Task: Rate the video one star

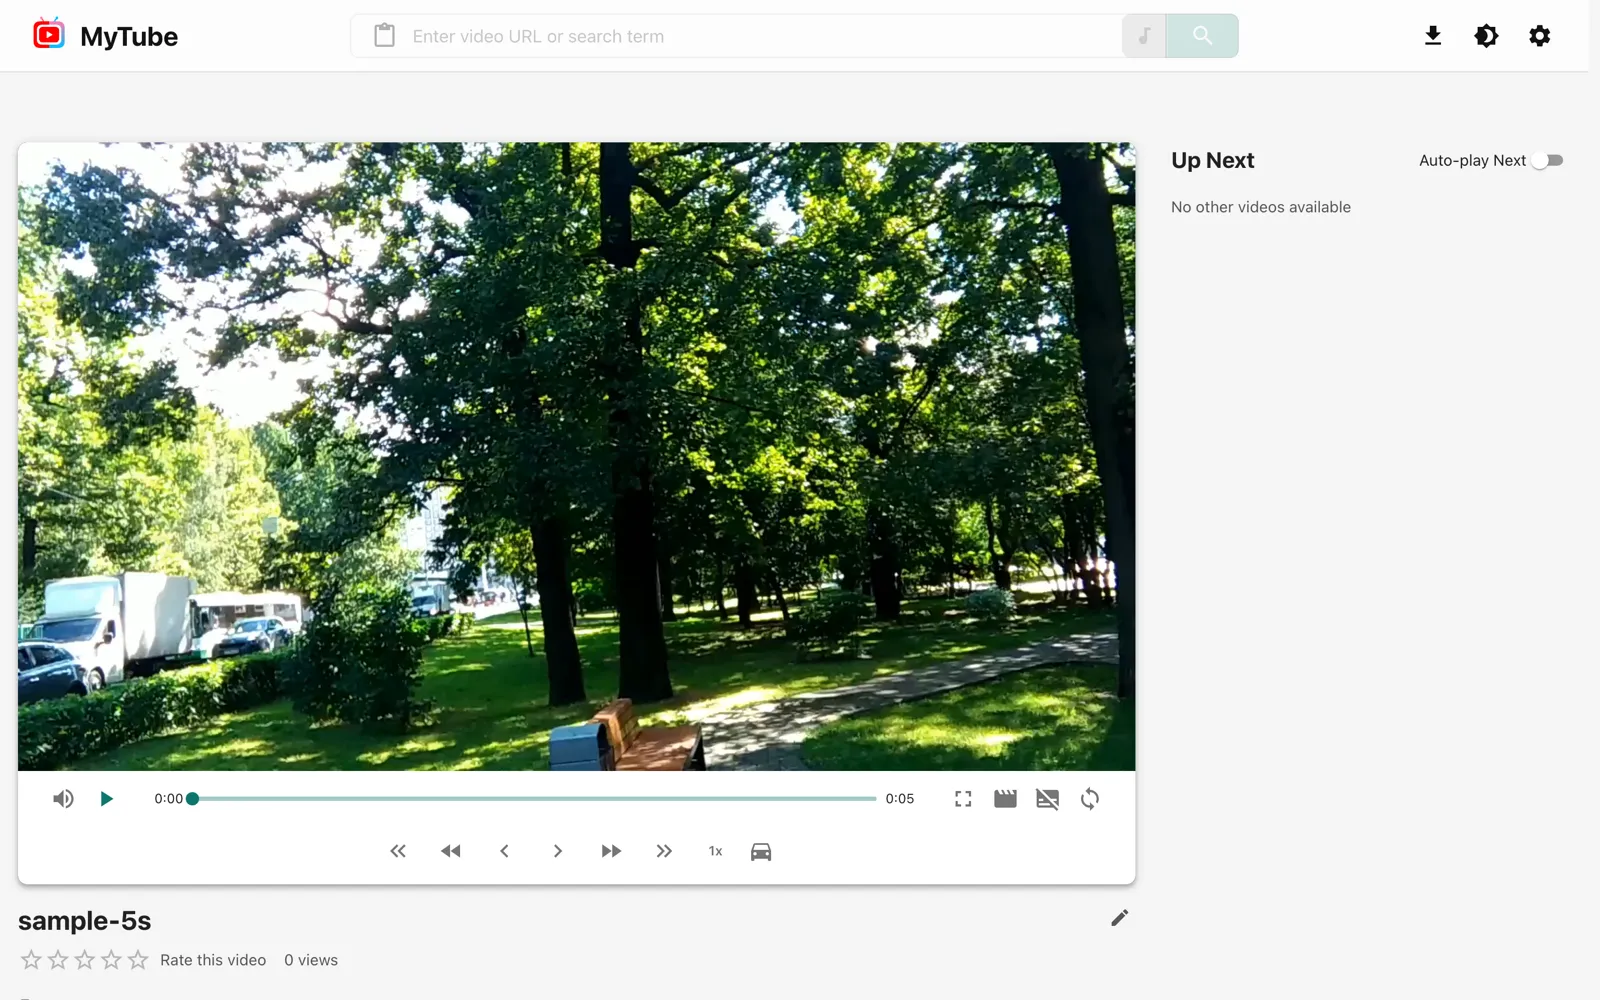Action: pyautogui.click(x=31, y=960)
